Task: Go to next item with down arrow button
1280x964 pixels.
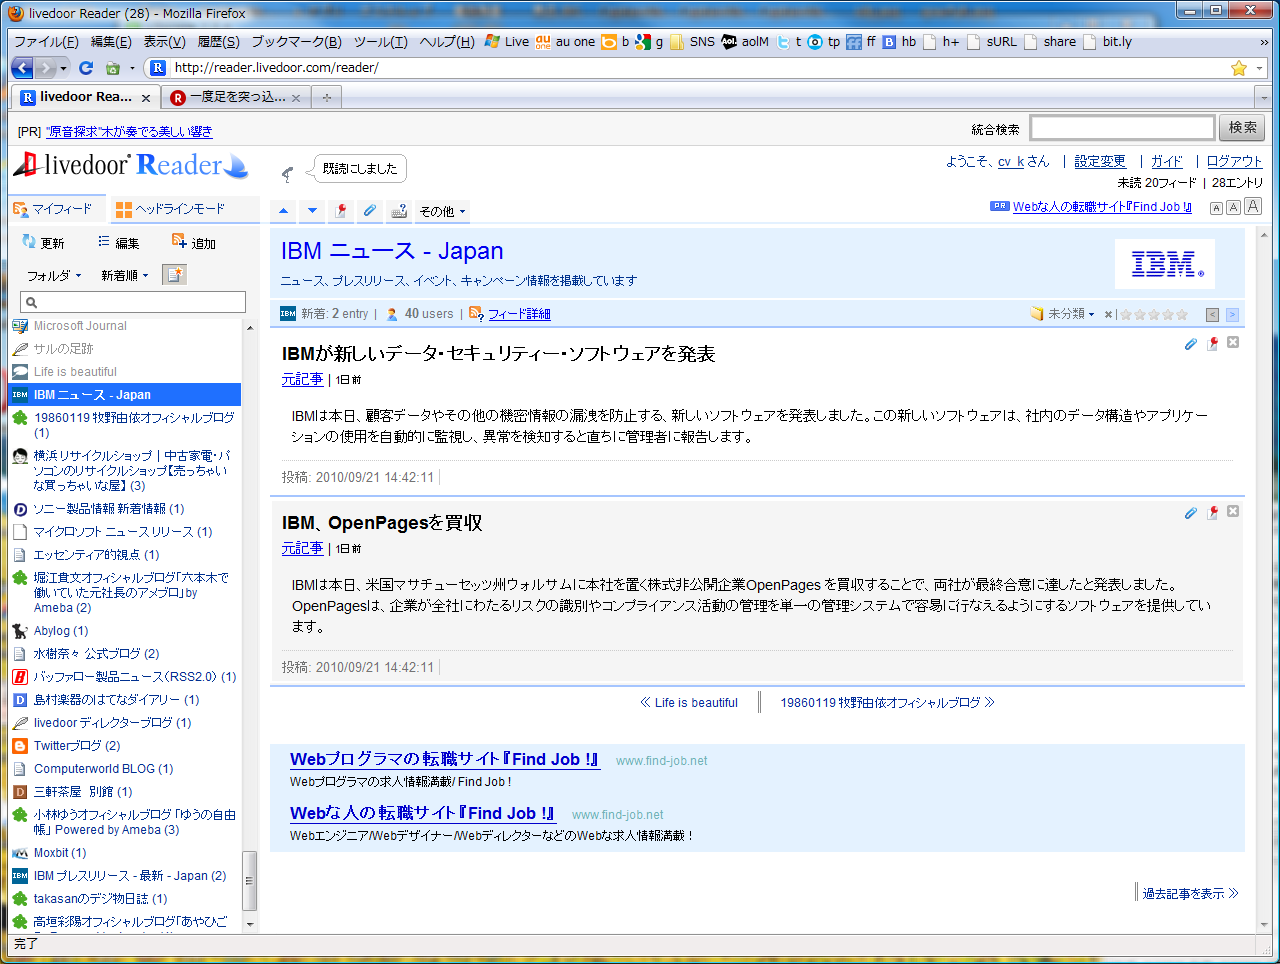Action: pos(312,211)
